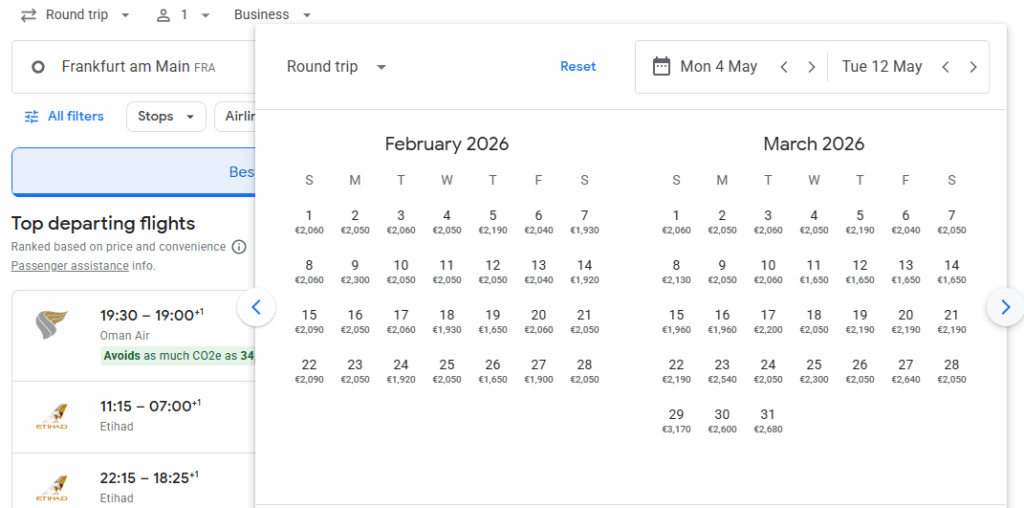Select the Etihad 22:15 – 18:25 flight
Viewport: 1024px width, 508px height.
tap(133, 481)
